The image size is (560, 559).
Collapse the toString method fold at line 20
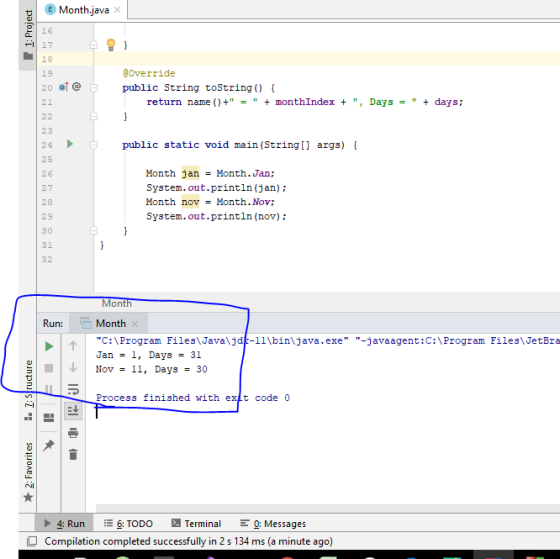pyautogui.click(x=94, y=88)
